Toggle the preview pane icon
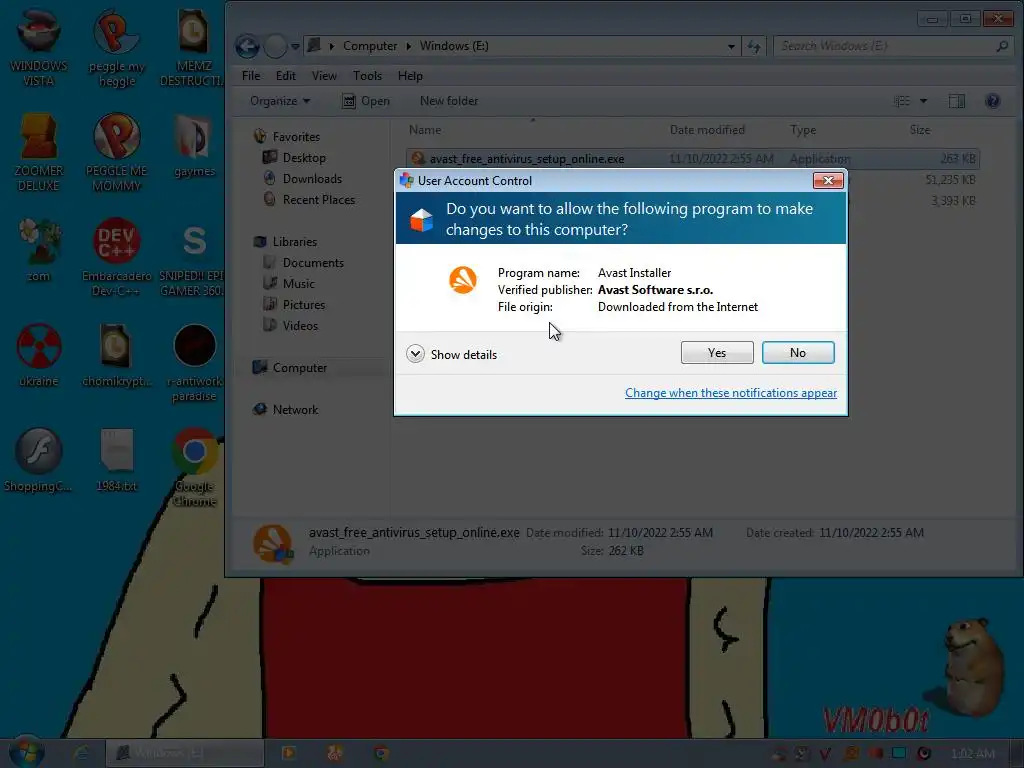1024x768 pixels. (957, 101)
